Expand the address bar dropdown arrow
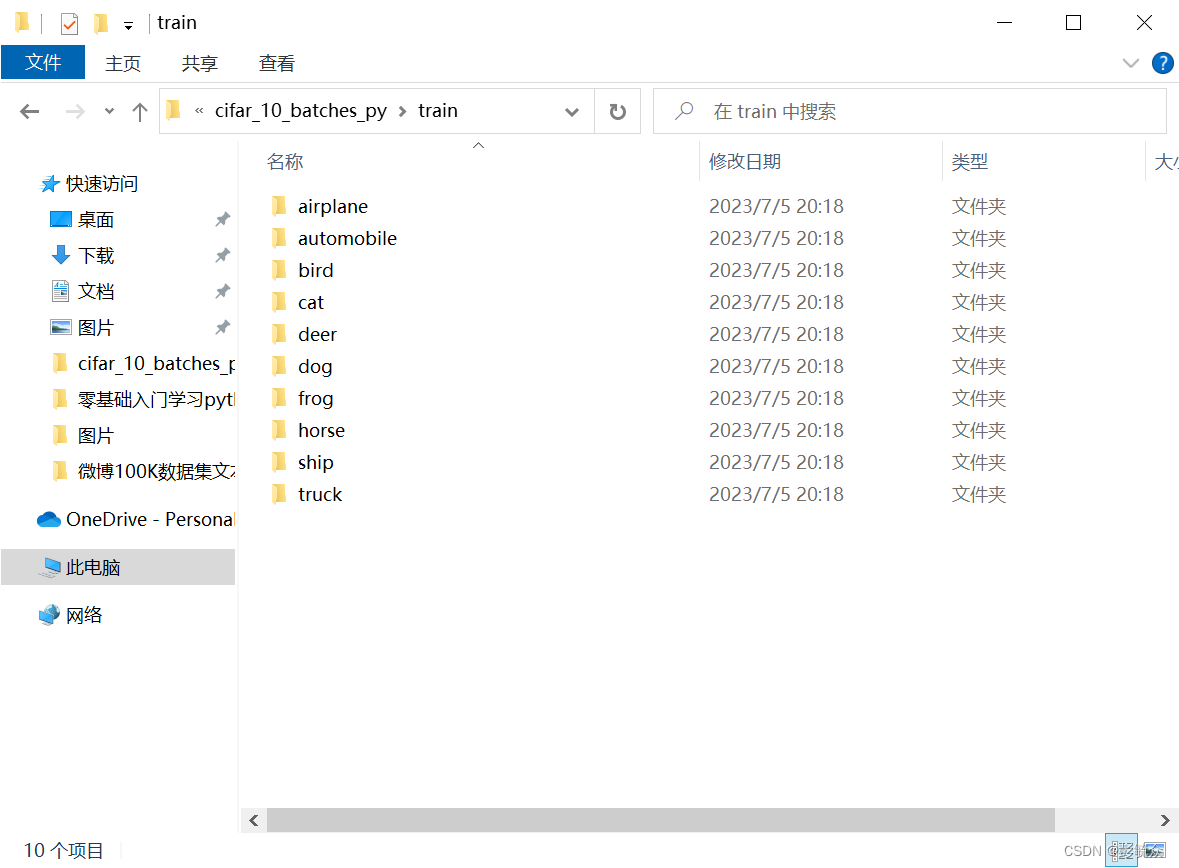The height and width of the screenshot is (868, 1179). [x=571, y=111]
